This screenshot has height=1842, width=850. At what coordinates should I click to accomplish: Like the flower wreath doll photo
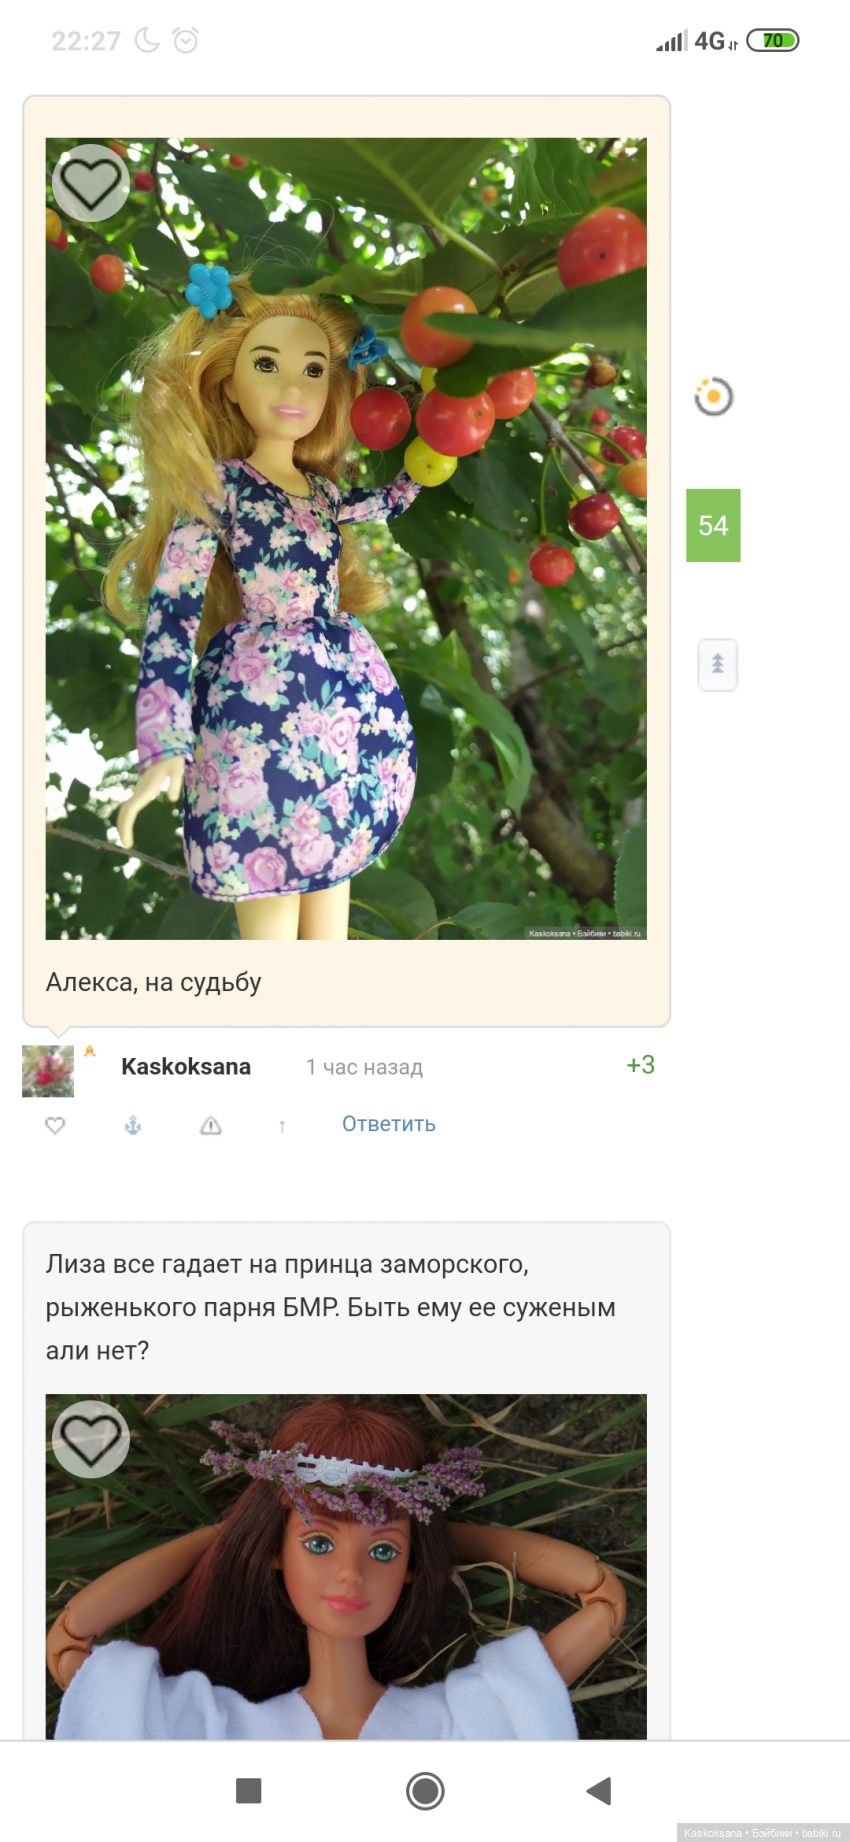[91, 1439]
